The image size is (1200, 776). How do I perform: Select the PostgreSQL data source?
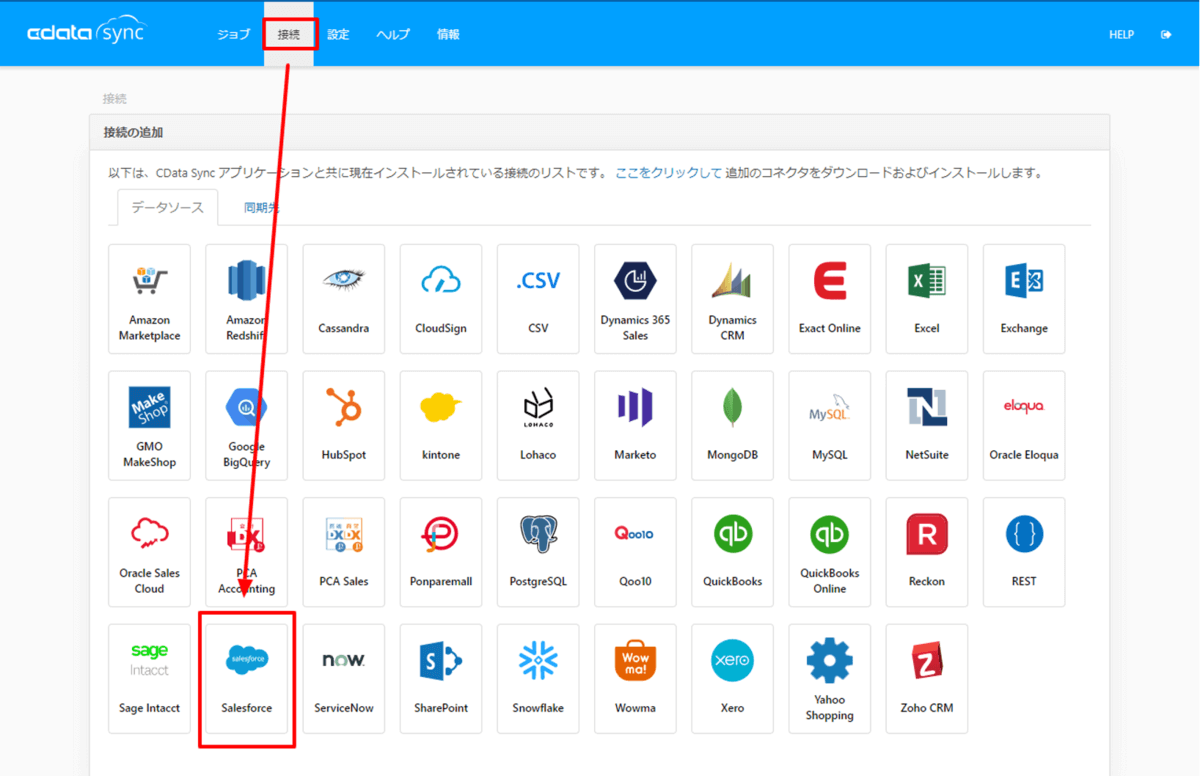[x=538, y=552]
